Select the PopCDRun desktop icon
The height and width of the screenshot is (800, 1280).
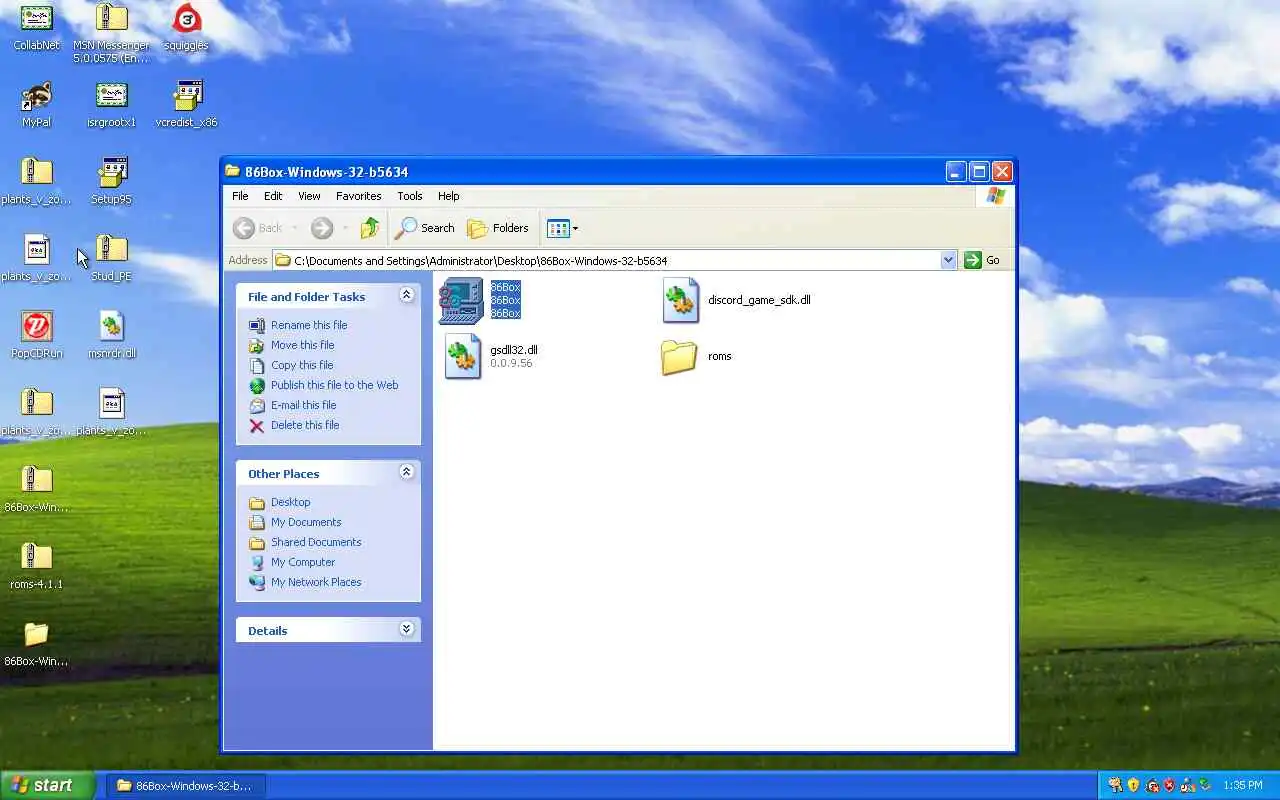click(x=37, y=335)
